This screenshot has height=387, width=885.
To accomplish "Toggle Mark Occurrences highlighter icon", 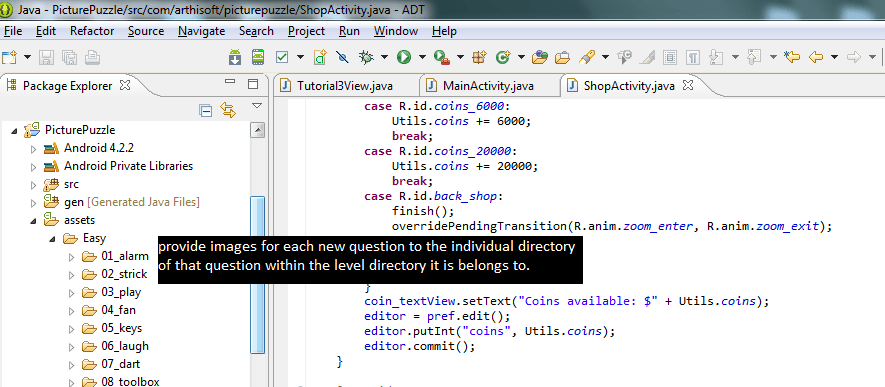I will (x=648, y=57).
